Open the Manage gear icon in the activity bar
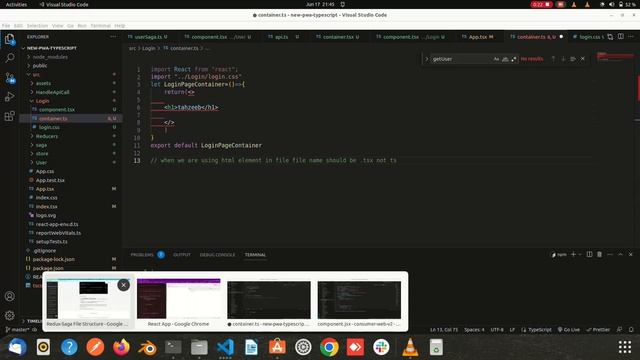This screenshot has height=360, width=640. (x=9, y=316)
